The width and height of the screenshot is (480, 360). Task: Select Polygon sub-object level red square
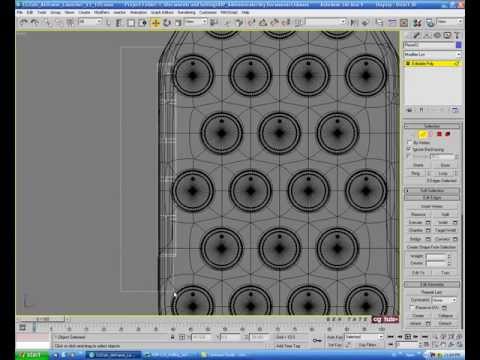(x=439, y=134)
